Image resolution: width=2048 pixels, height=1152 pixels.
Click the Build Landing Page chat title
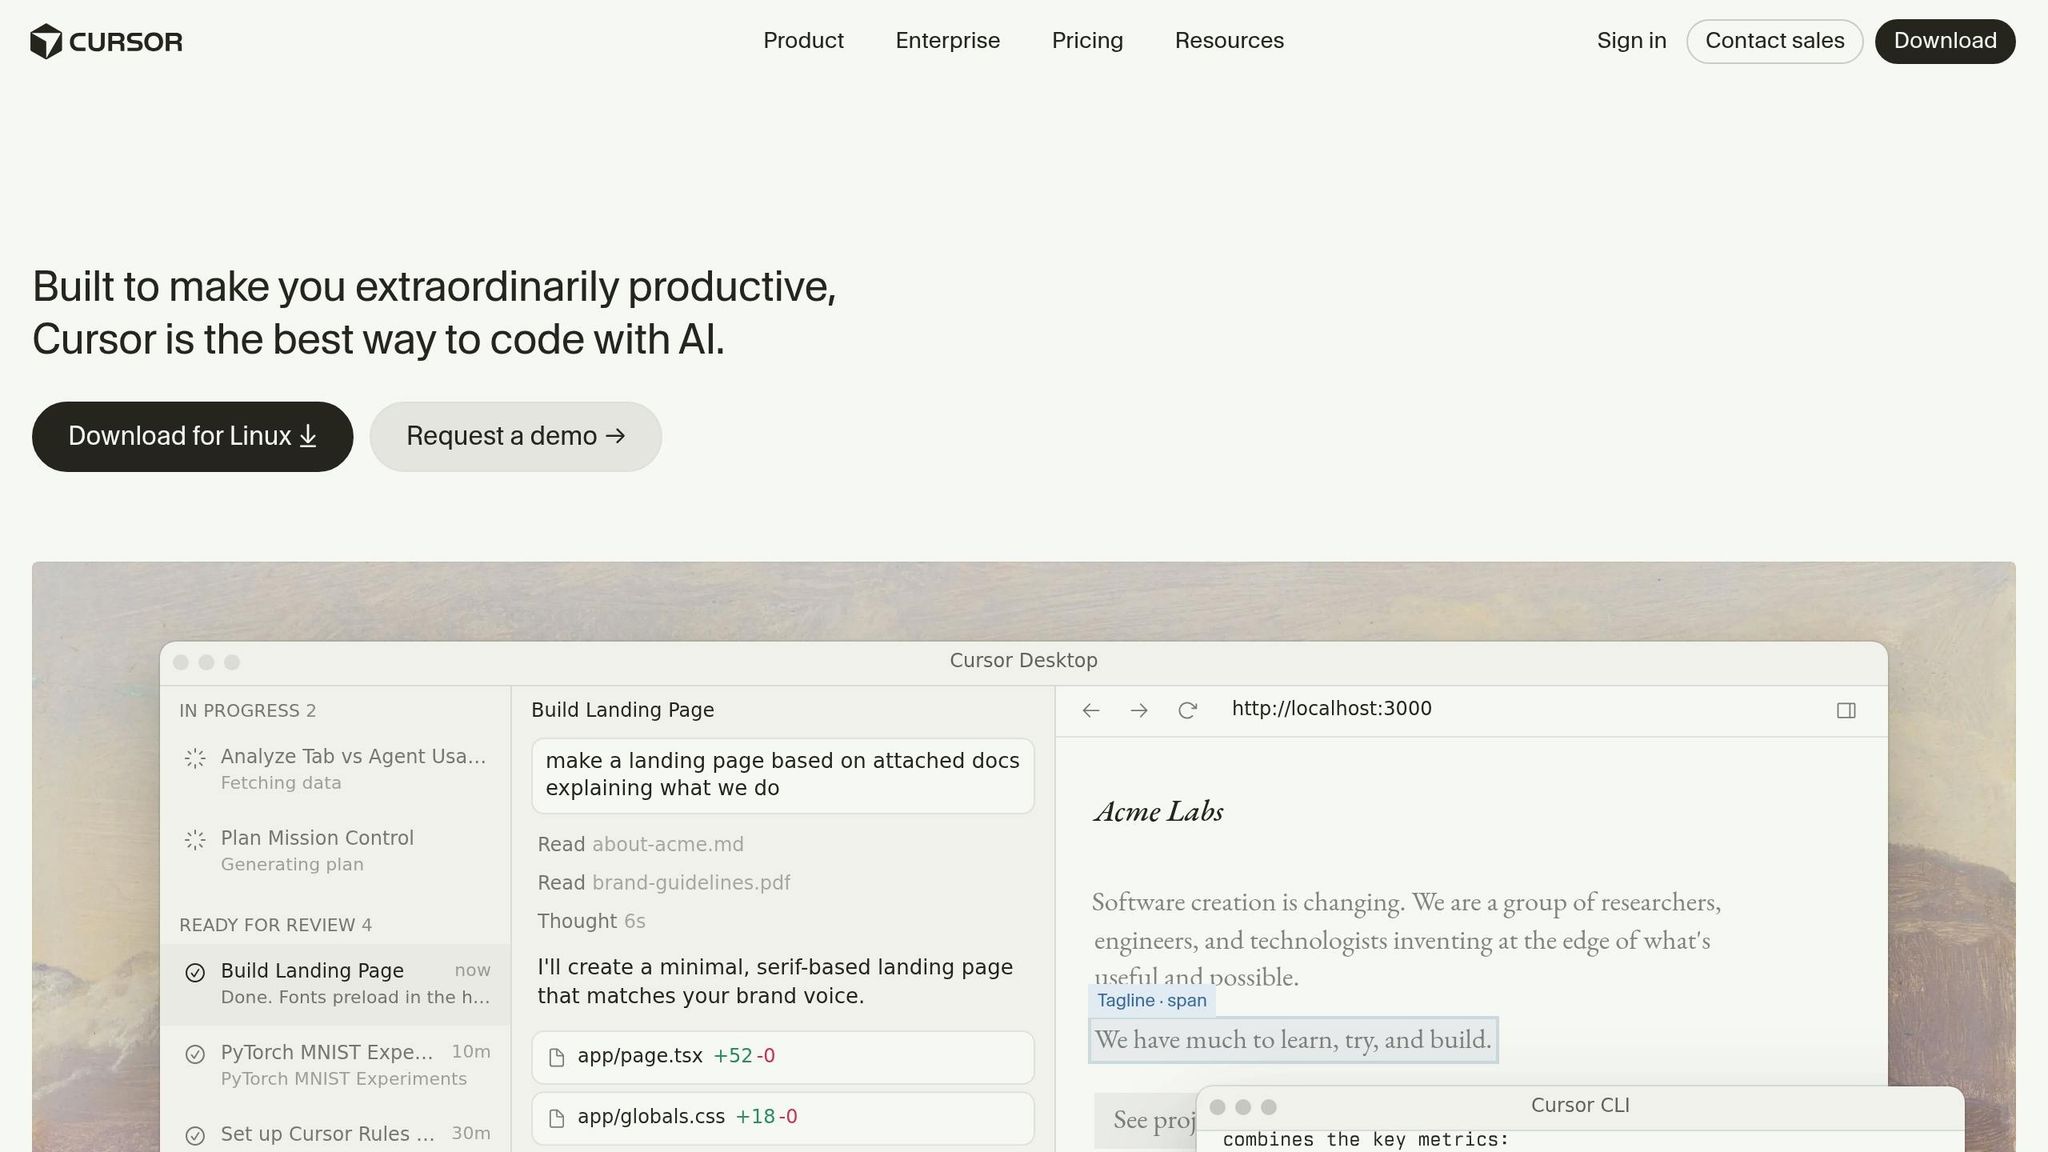(x=623, y=710)
